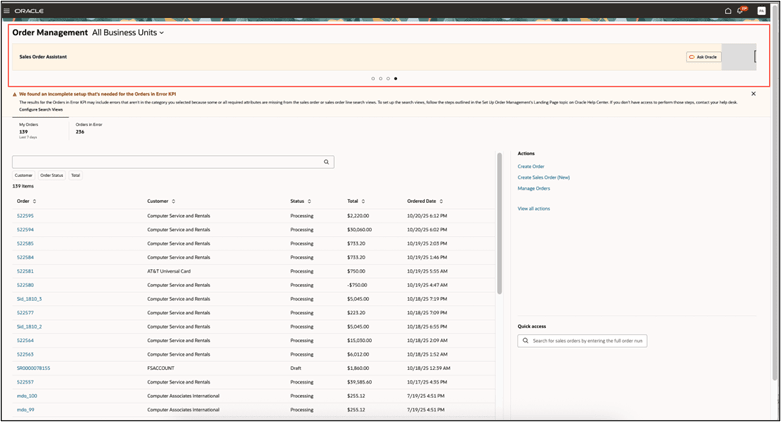
Task: Sort by Status column arrows
Action: pyautogui.click(x=309, y=201)
